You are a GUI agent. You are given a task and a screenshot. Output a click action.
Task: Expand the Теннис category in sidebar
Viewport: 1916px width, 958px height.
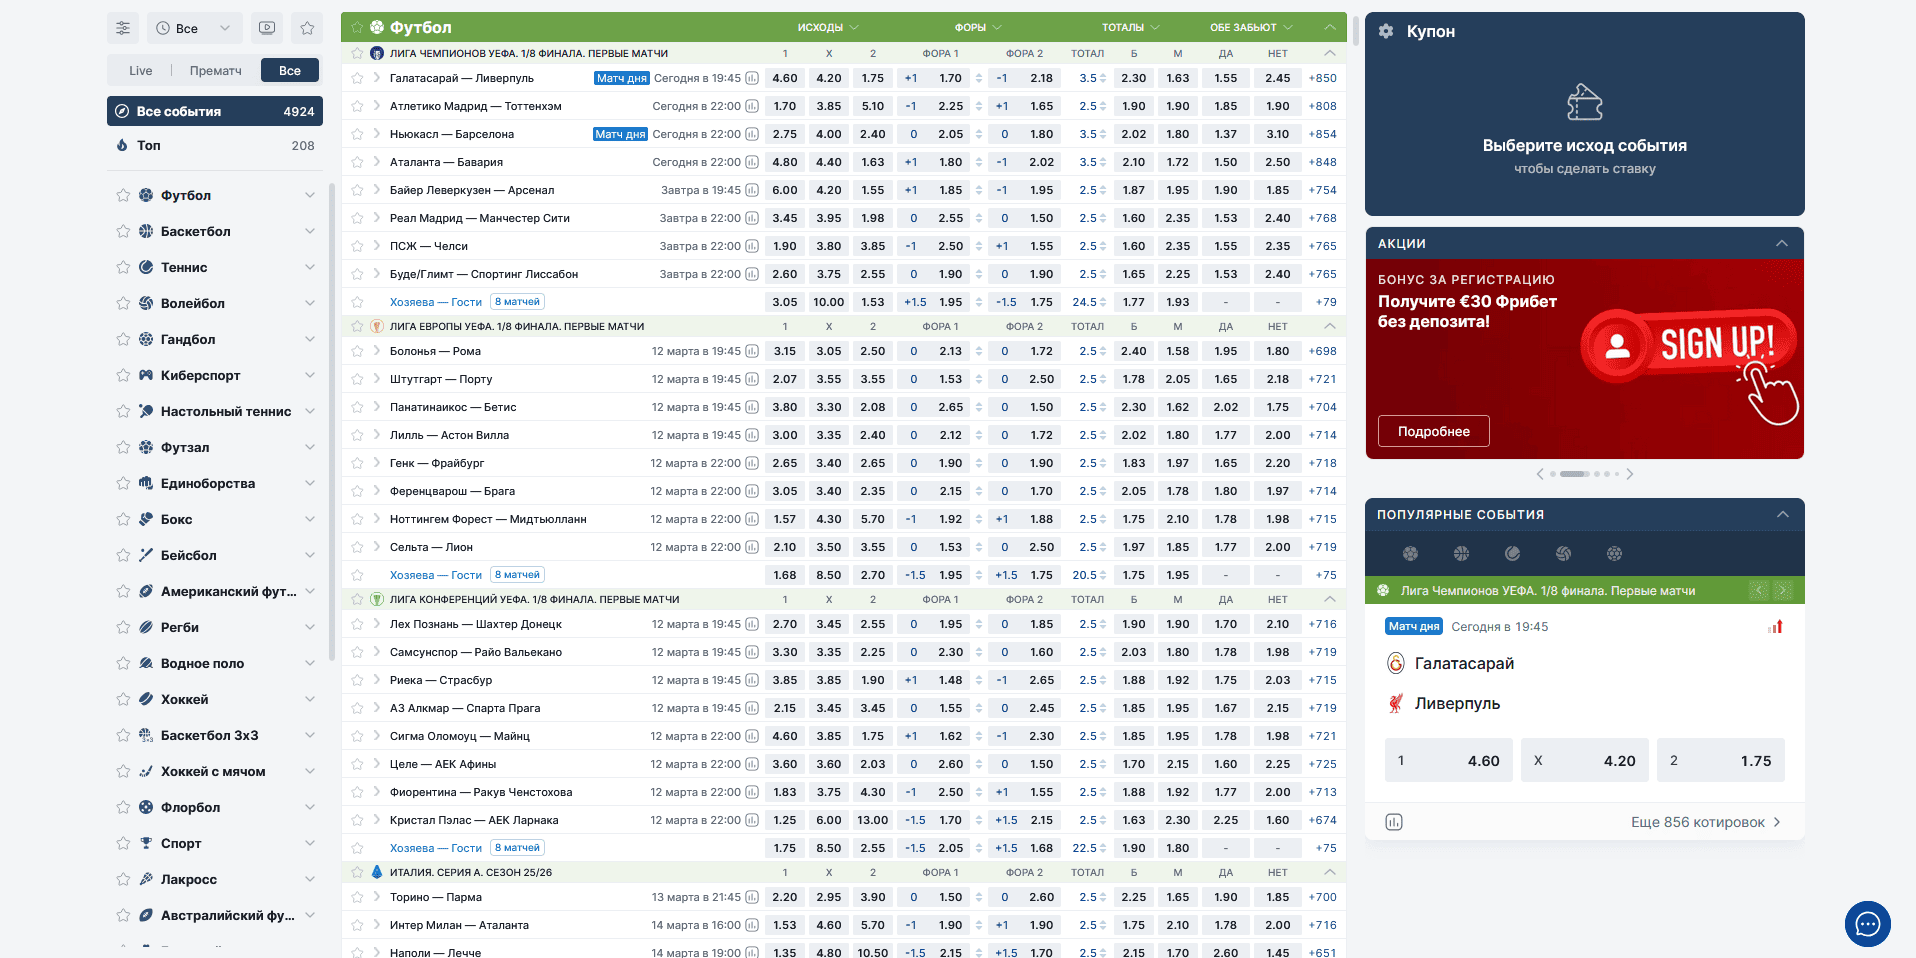pyautogui.click(x=310, y=267)
